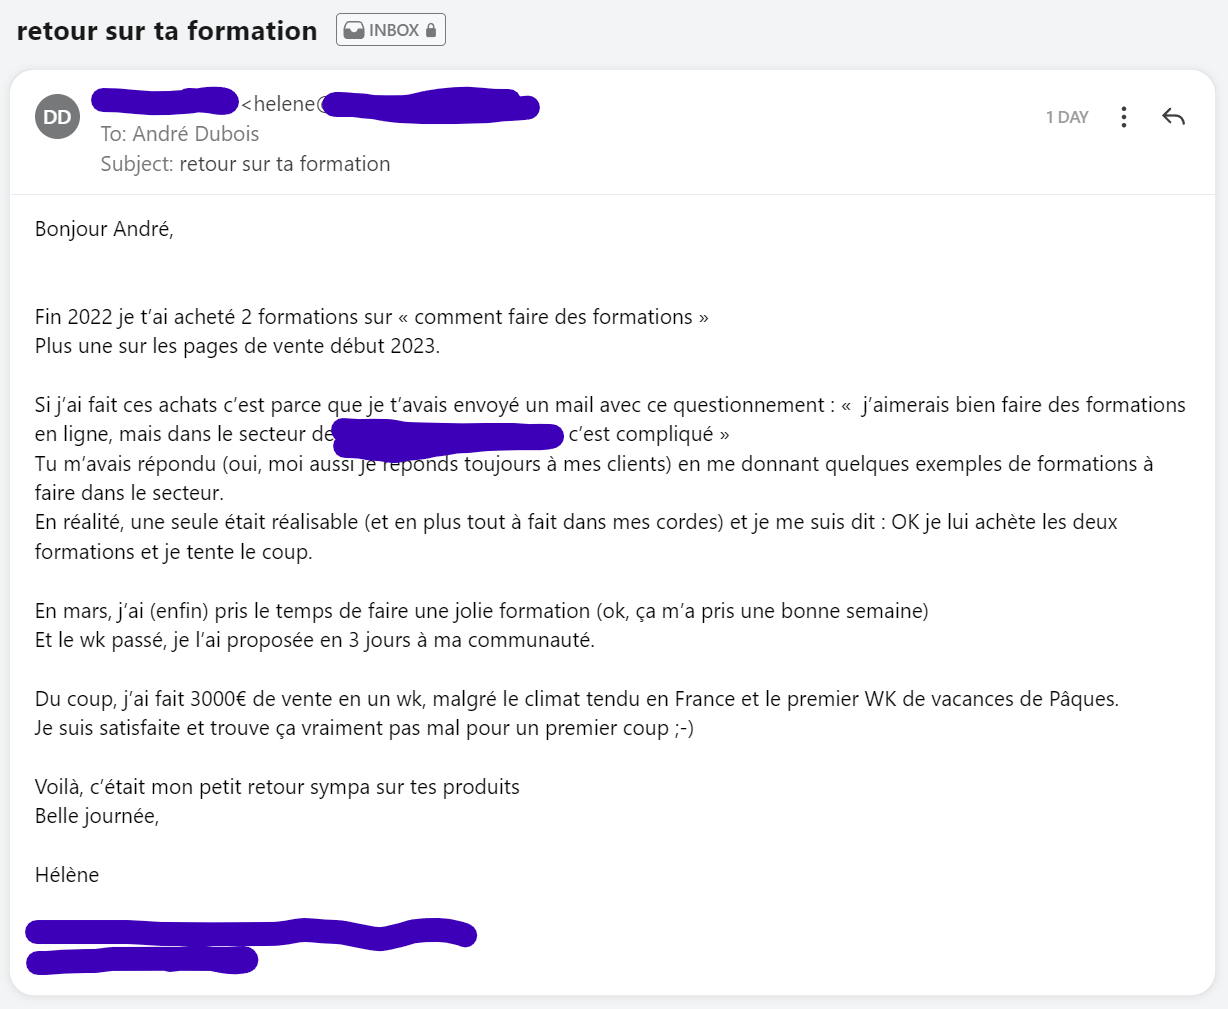1228x1009 pixels.
Task: Click the INBOX label text
Action: click(x=394, y=30)
